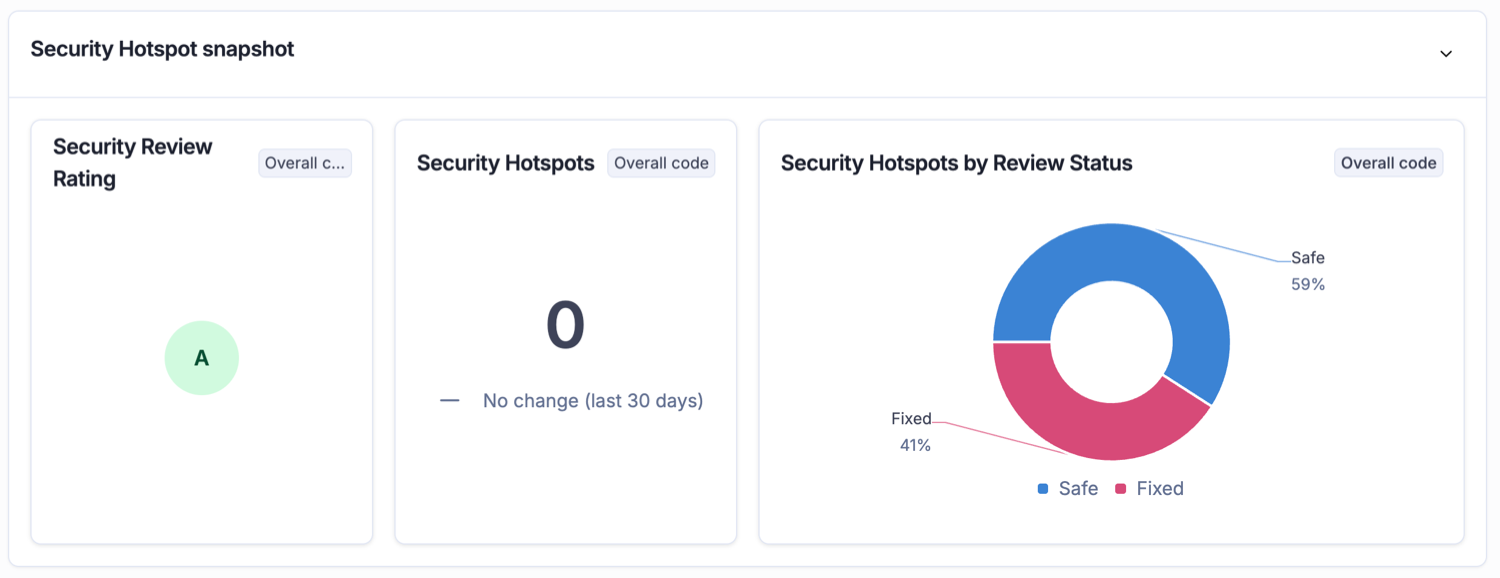Click the "Security Hotspots by Review Status" title
The width and height of the screenshot is (1500, 578).
point(955,162)
